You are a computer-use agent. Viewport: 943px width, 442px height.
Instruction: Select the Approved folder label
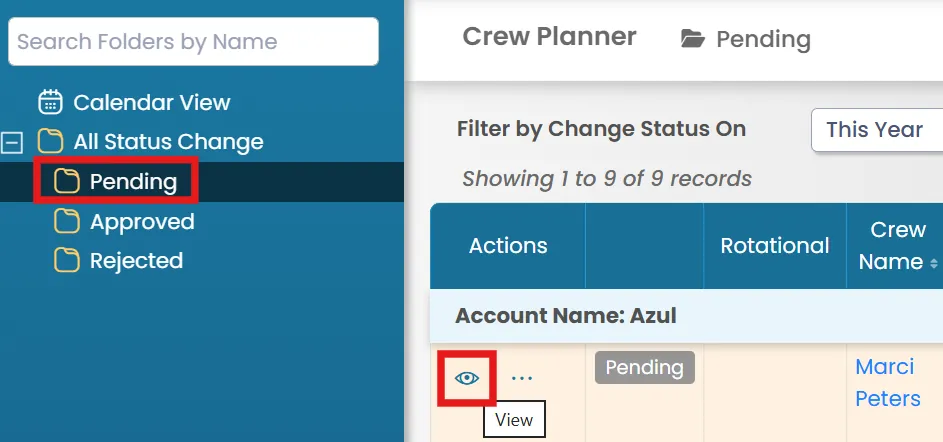click(142, 222)
